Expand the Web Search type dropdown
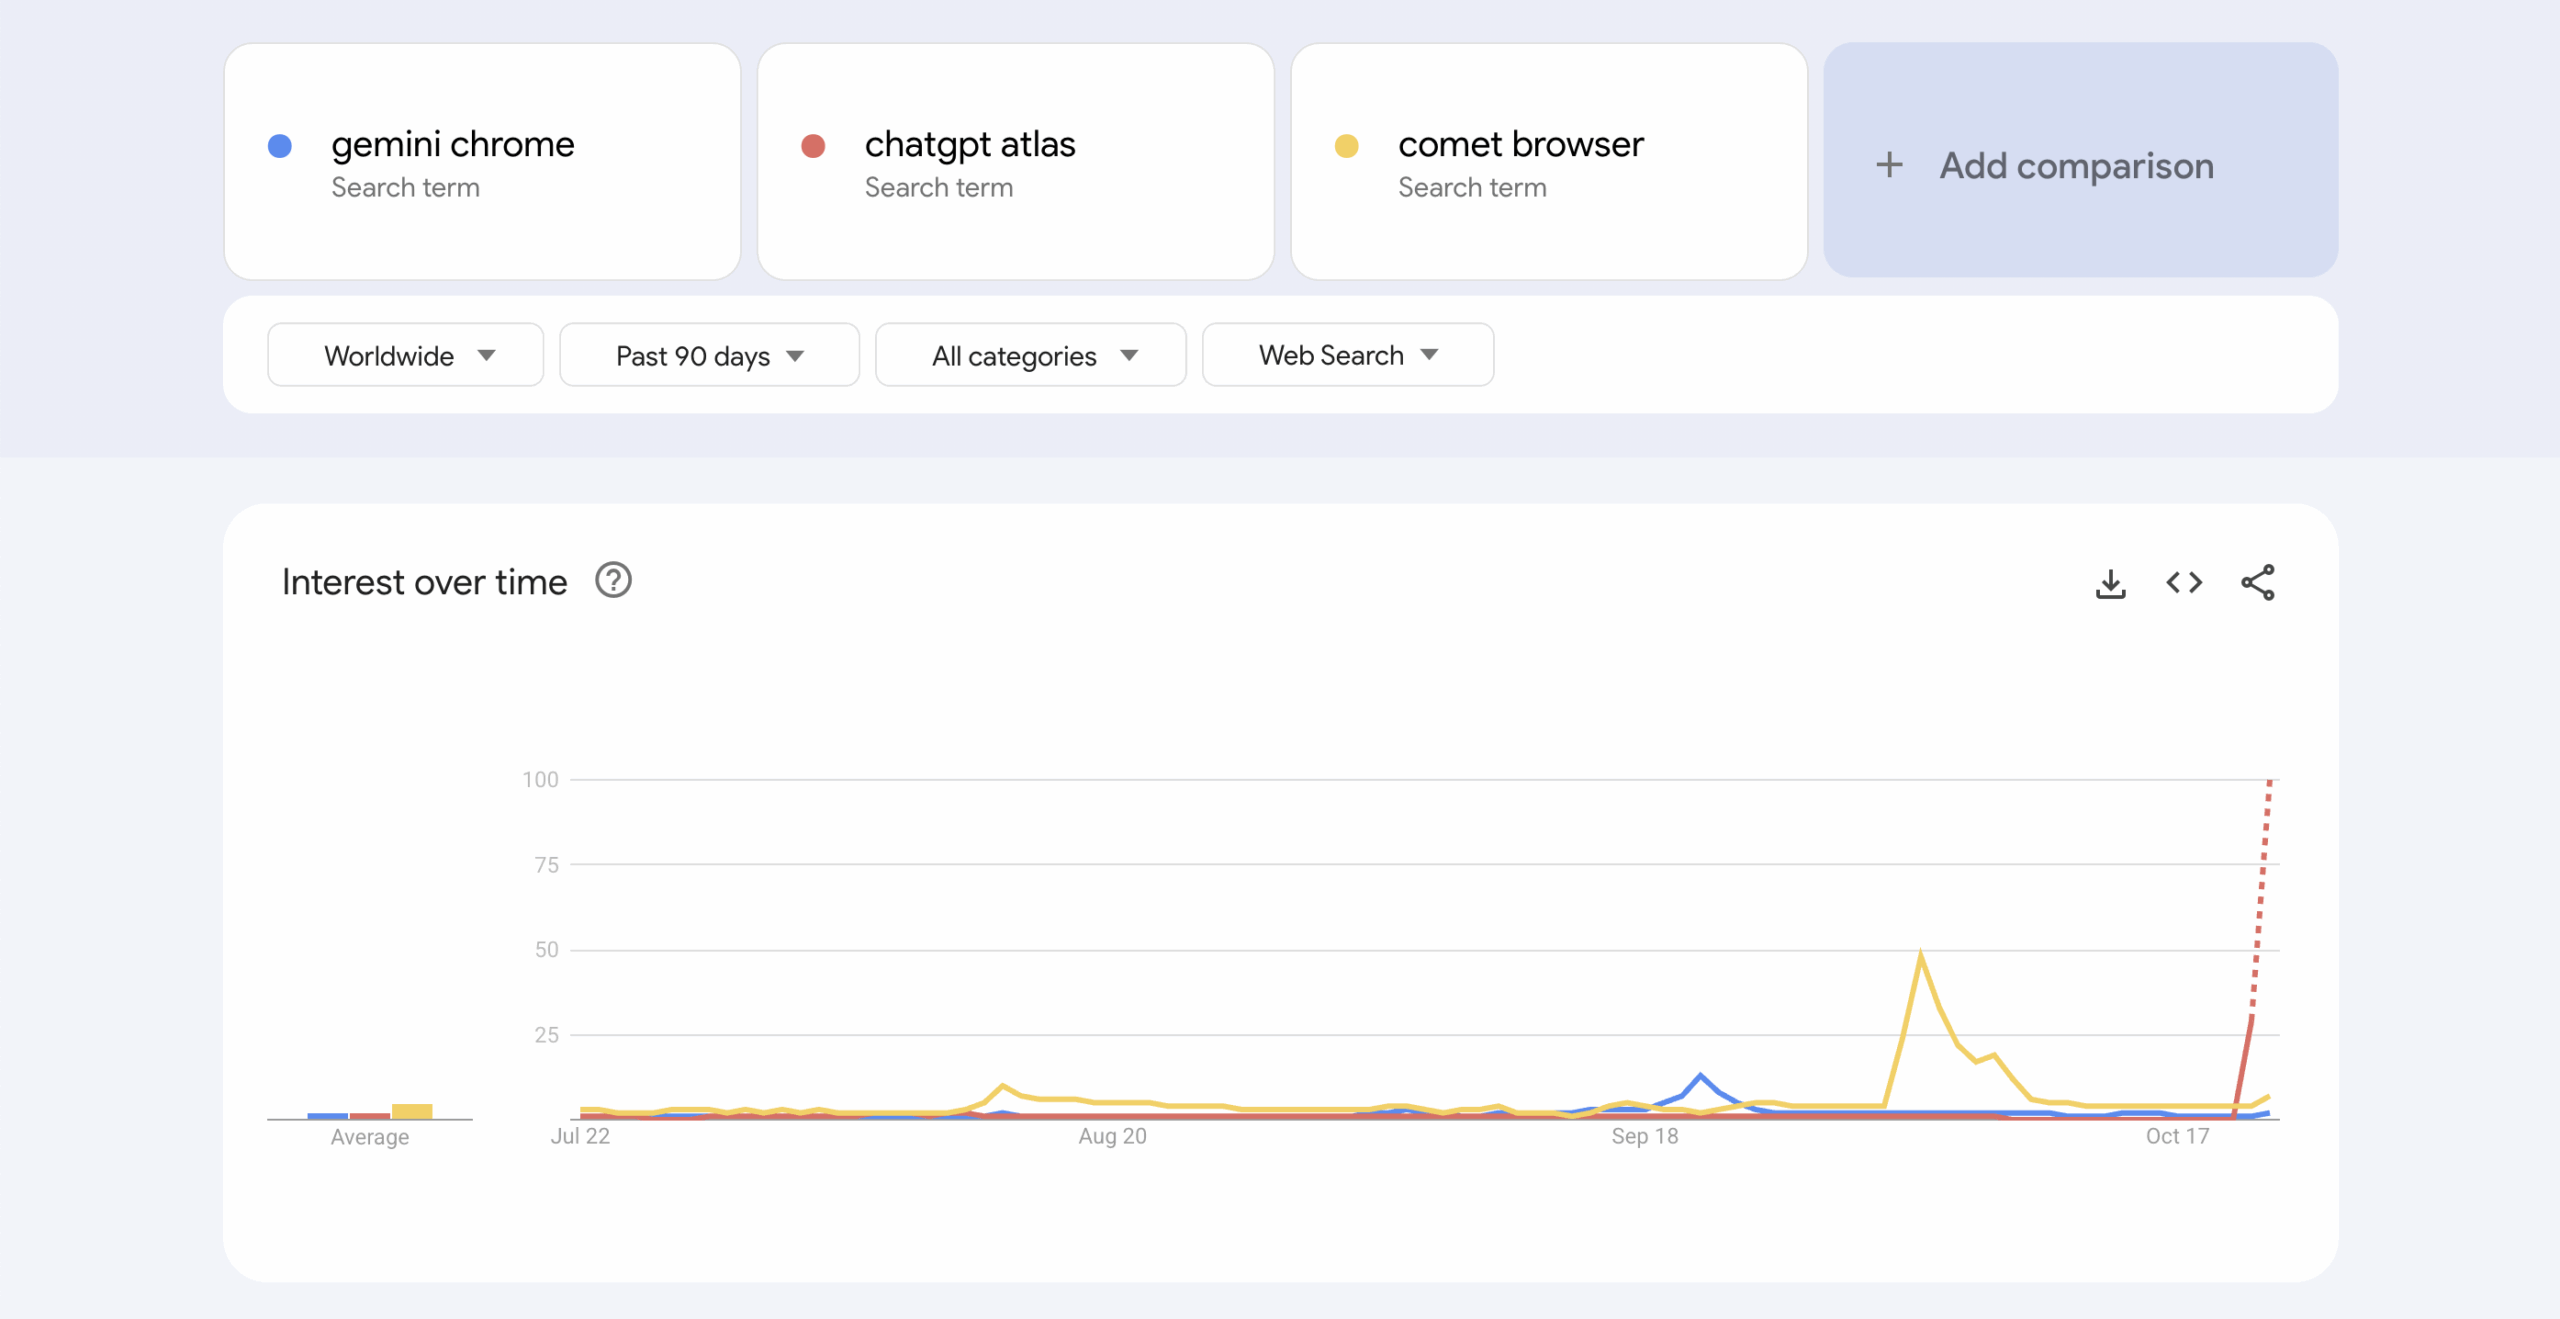 pyautogui.click(x=1347, y=355)
